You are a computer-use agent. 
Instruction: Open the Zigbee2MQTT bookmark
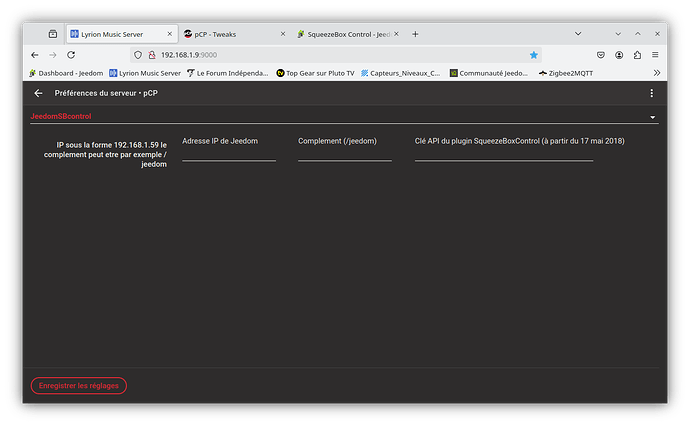pyautogui.click(x=575, y=73)
